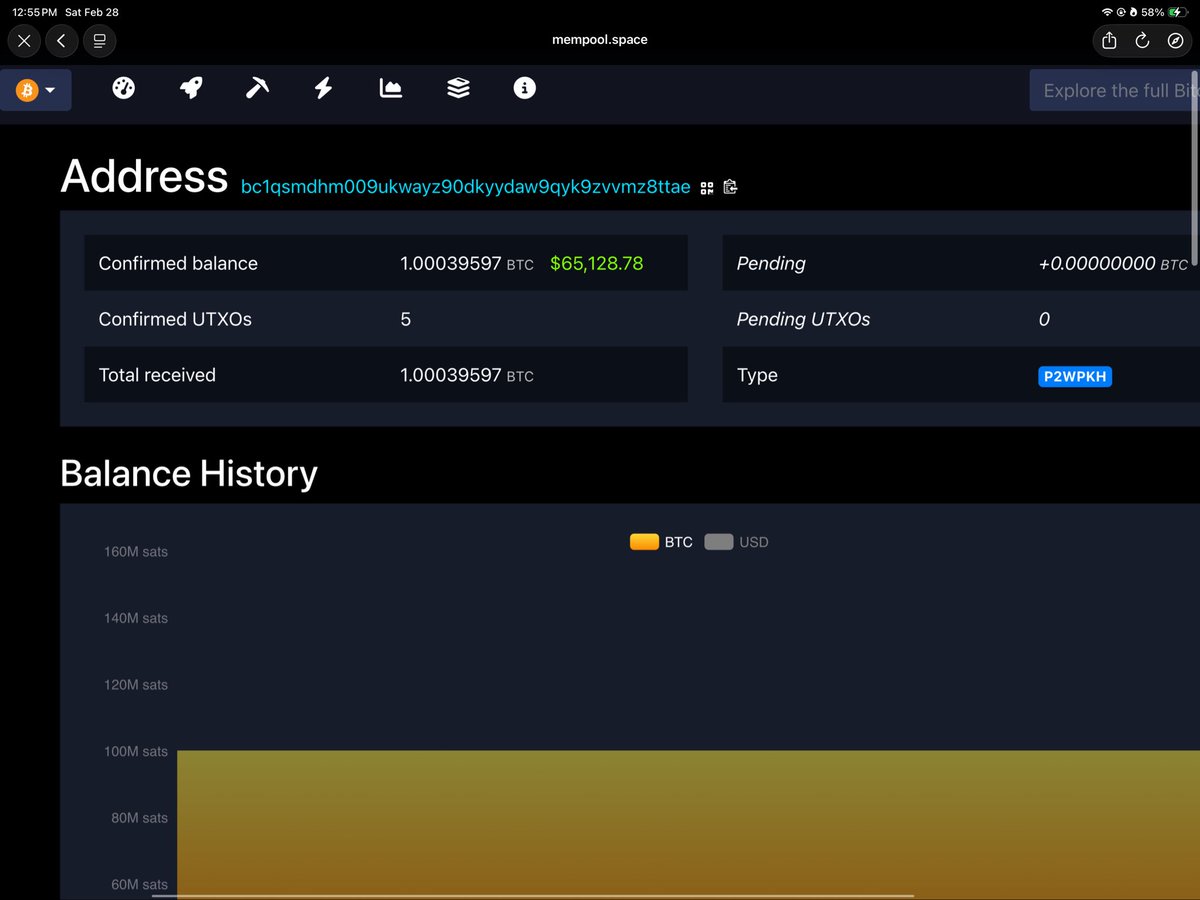Focus the Explore the full Bitcoin search field
The height and width of the screenshot is (900, 1200).
[1115, 90]
